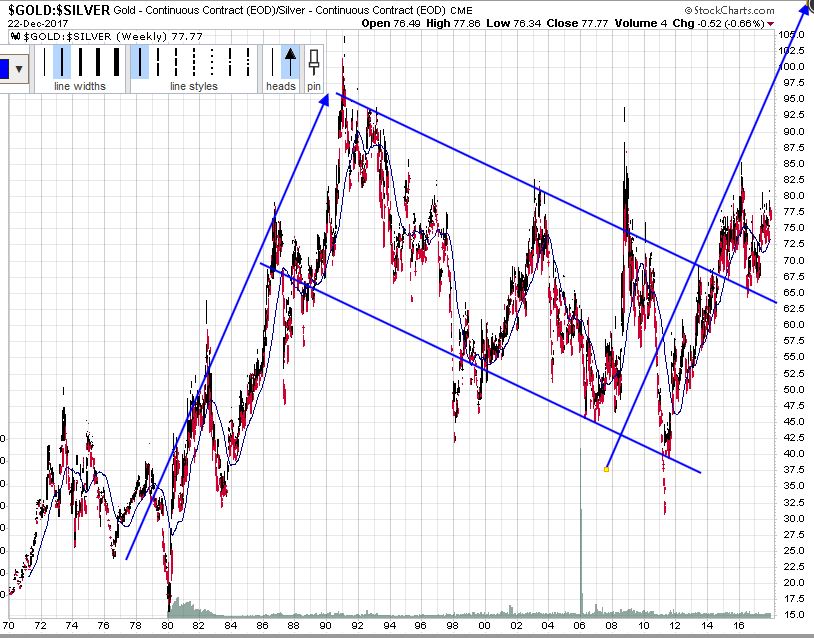The height and width of the screenshot is (638, 814).
Task: Select the fourth line width option
Action: pyautogui.click(x=100, y=62)
